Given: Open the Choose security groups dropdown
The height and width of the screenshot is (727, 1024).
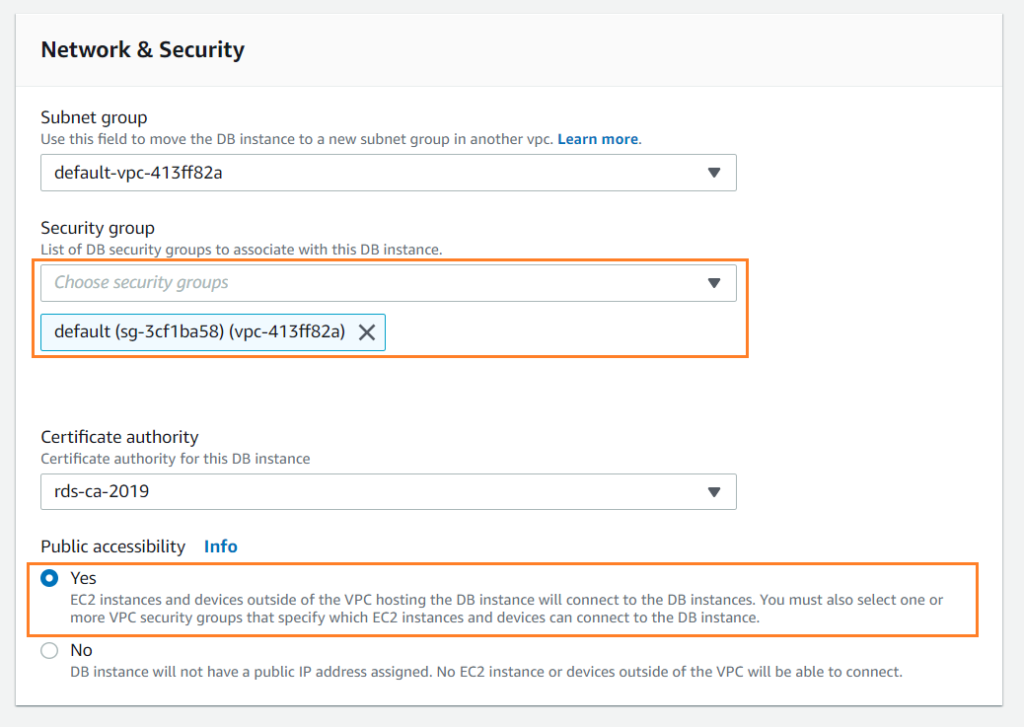Looking at the screenshot, I should pyautogui.click(x=388, y=283).
